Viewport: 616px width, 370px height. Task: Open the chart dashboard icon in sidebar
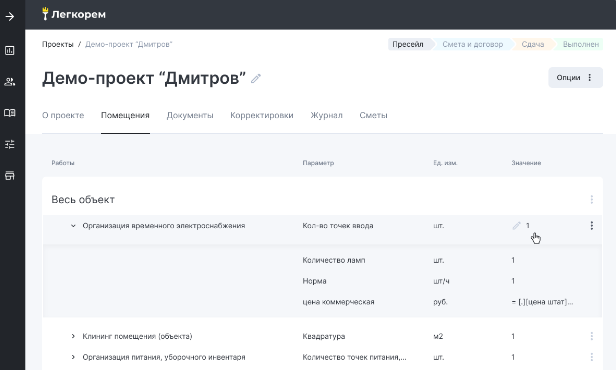[x=10, y=50]
